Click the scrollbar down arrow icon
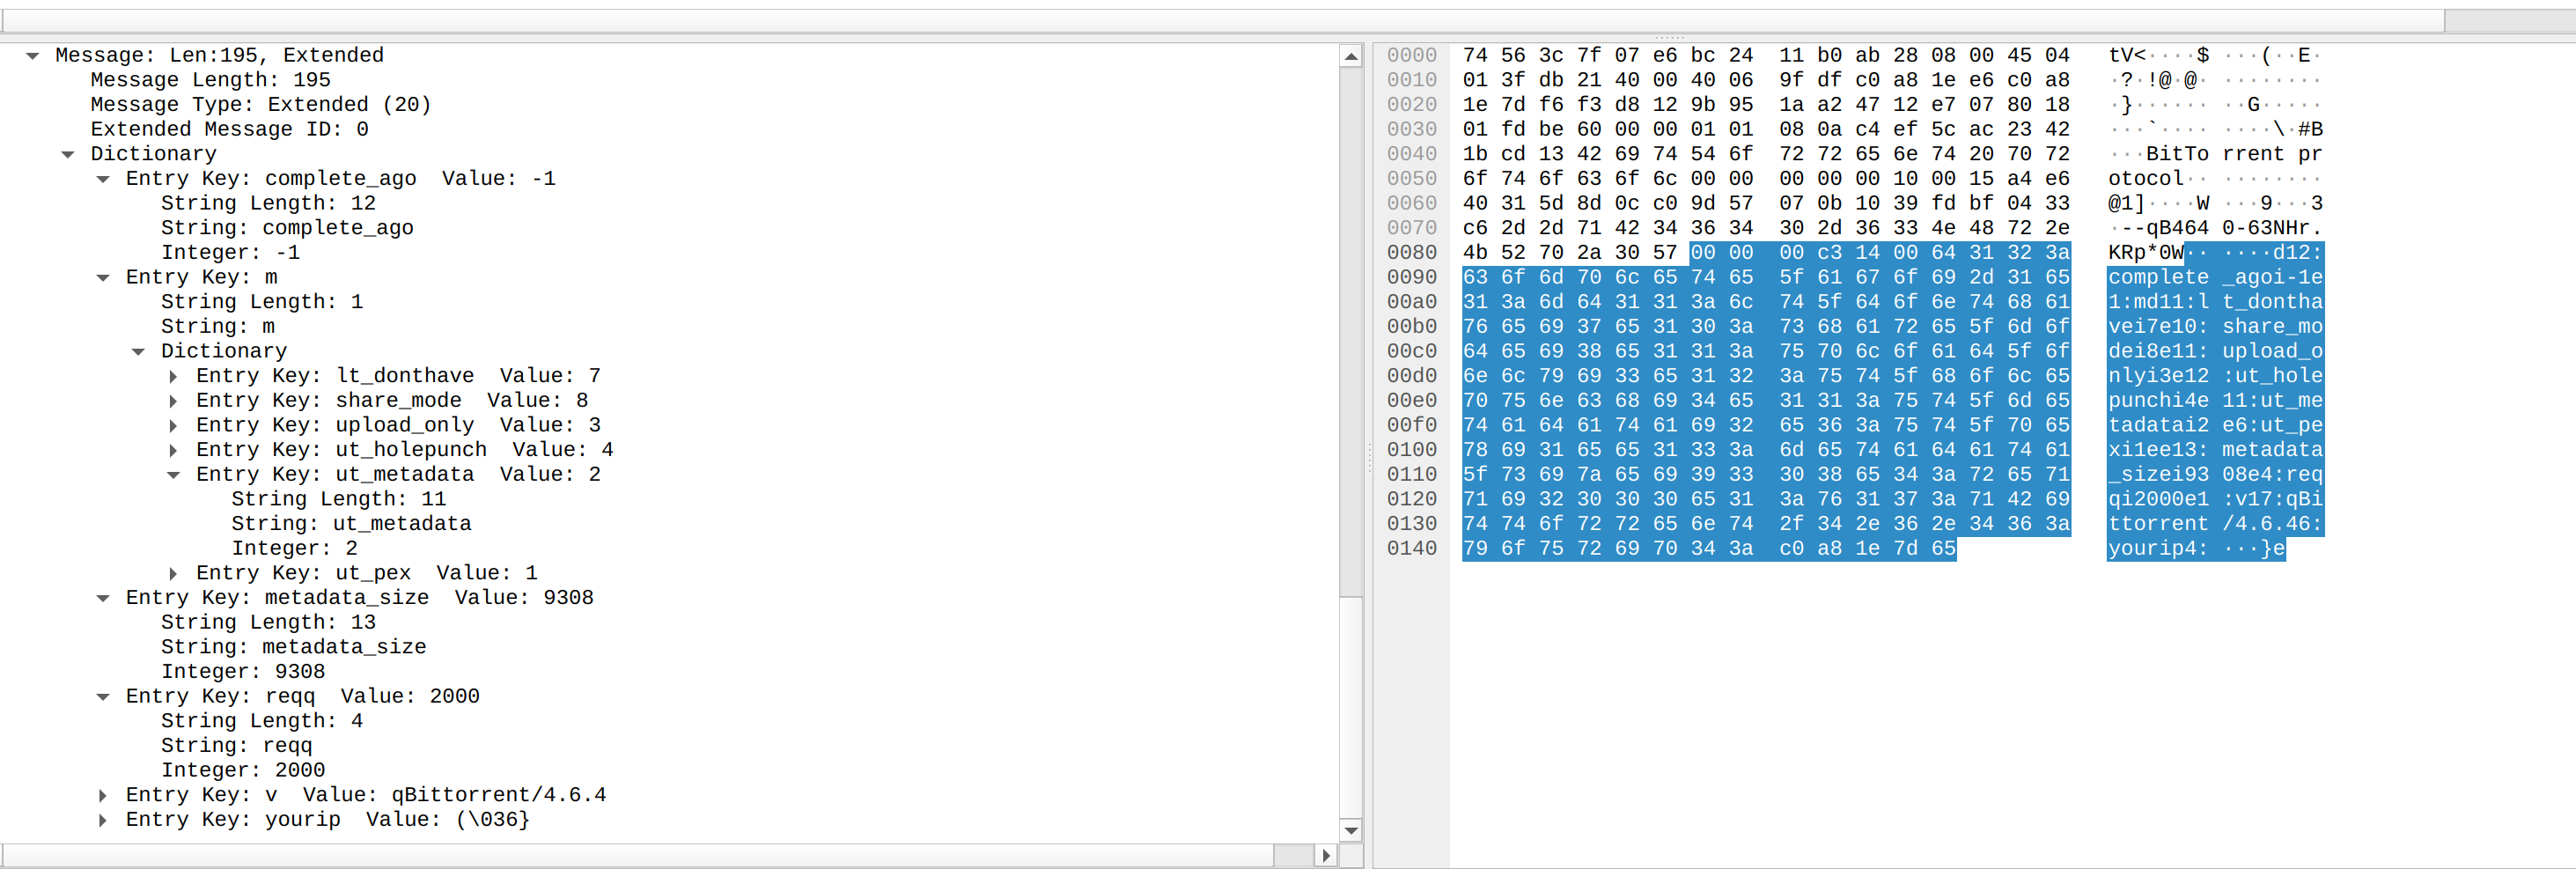This screenshot has height=869, width=2576. tap(1352, 830)
